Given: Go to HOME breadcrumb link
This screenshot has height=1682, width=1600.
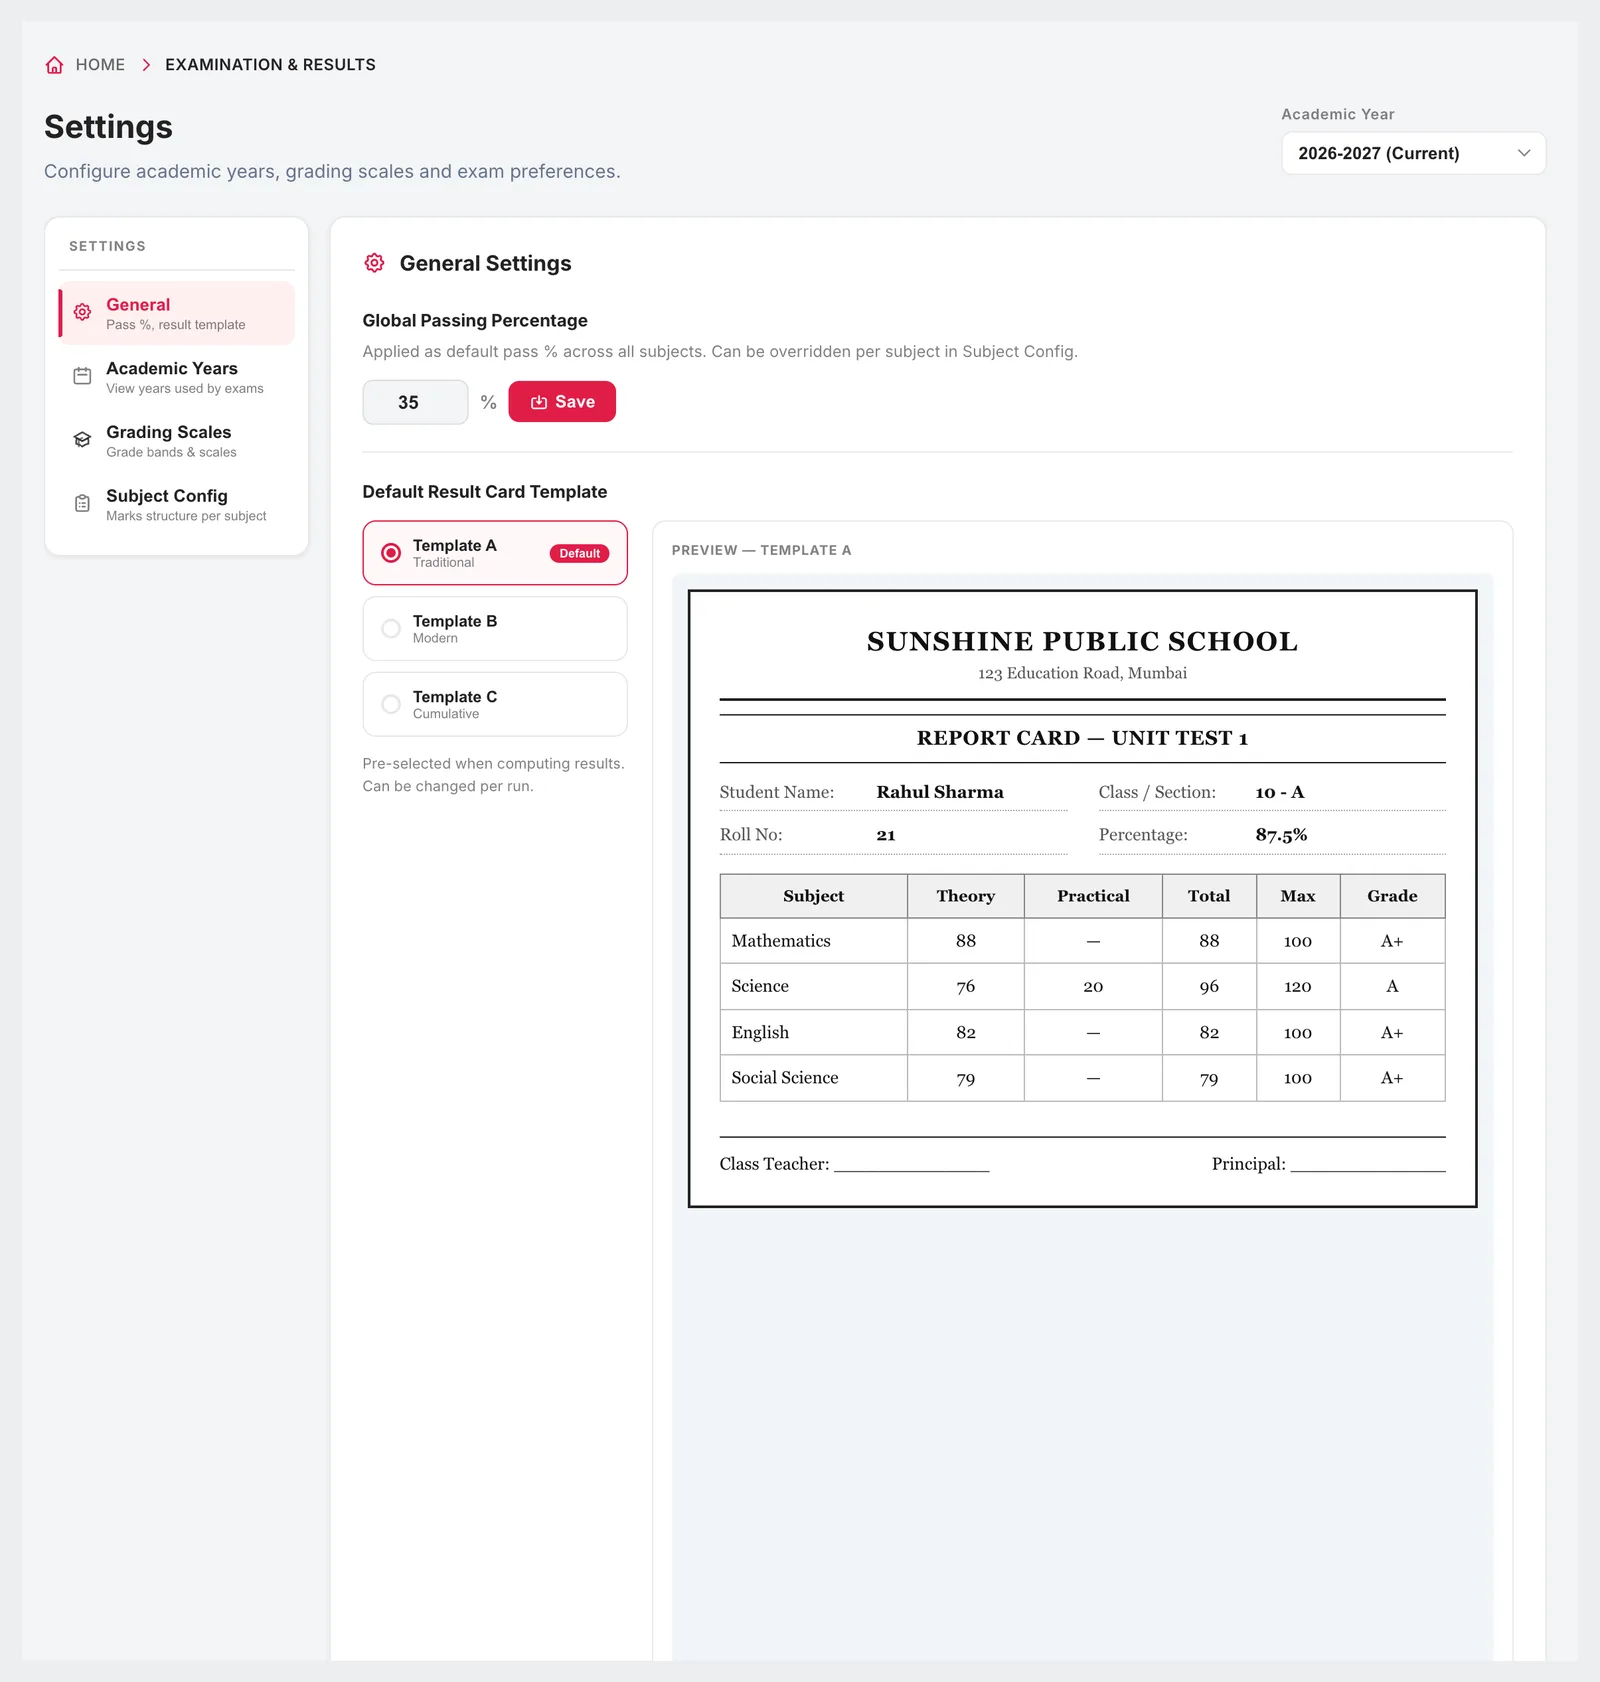Looking at the screenshot, I should click(x=100, y=65).
